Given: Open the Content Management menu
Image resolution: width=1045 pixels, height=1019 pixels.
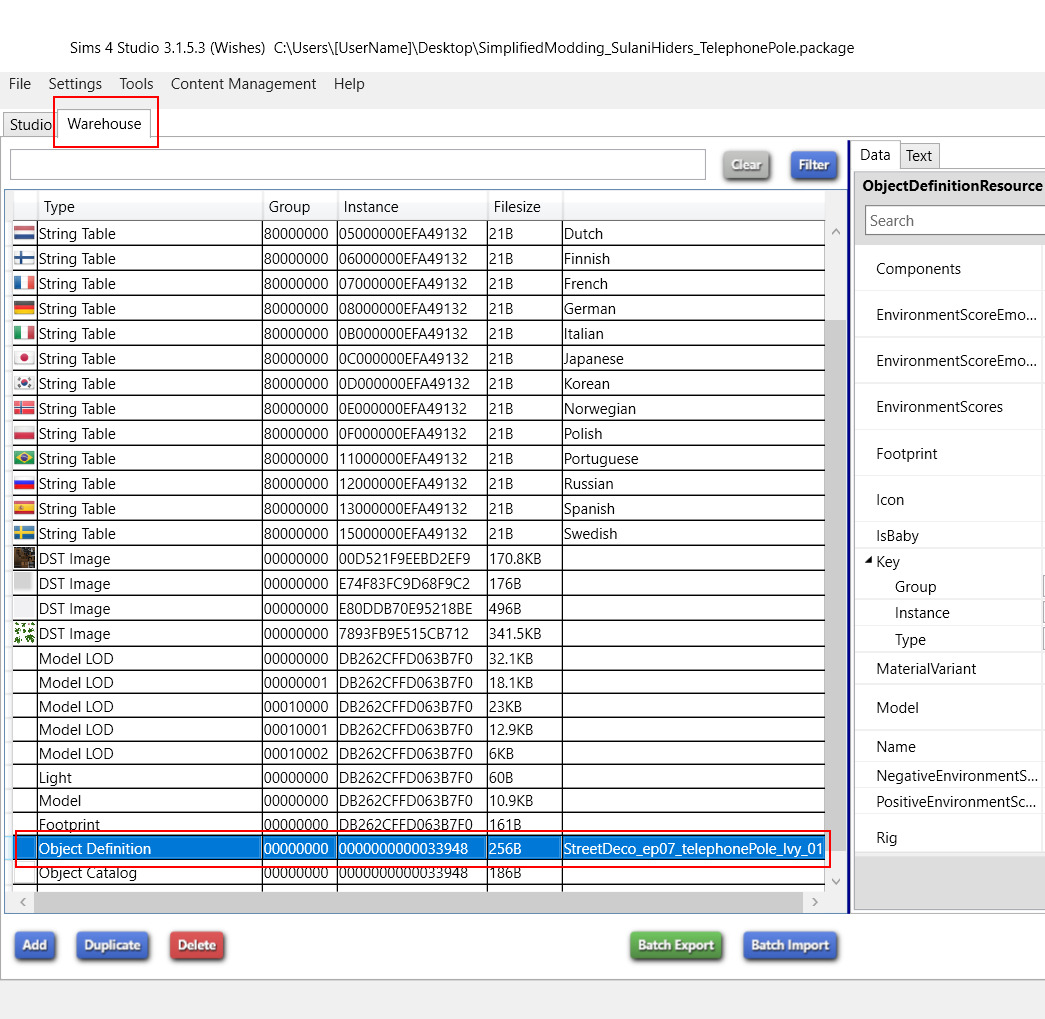Looking at the screenshot, I should (243, 84).
